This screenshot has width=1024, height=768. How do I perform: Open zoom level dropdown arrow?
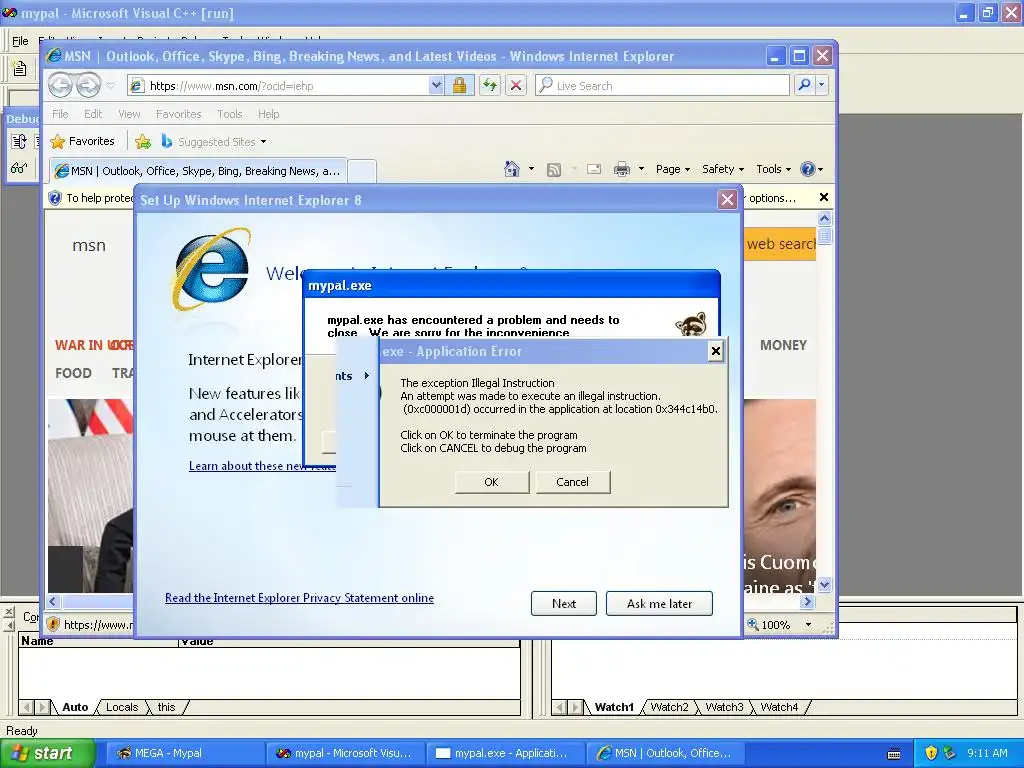coord(808,625)
